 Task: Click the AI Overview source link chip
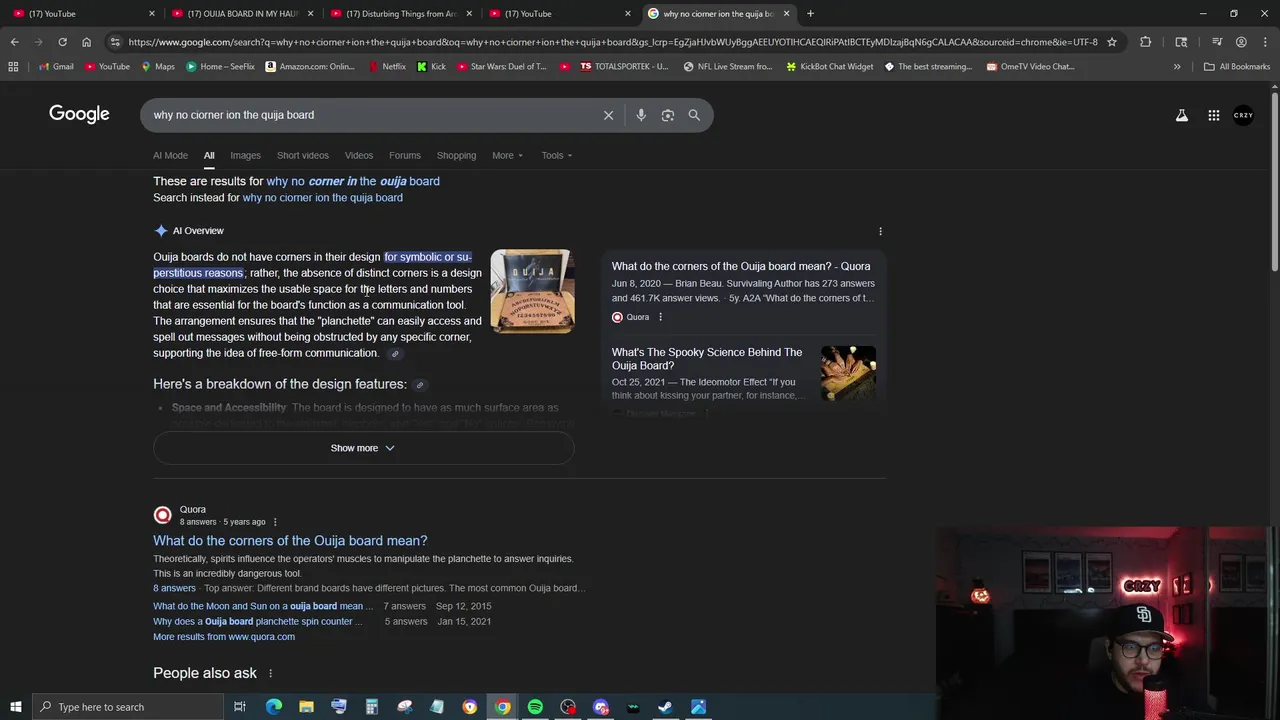click(x=395, y=354)
